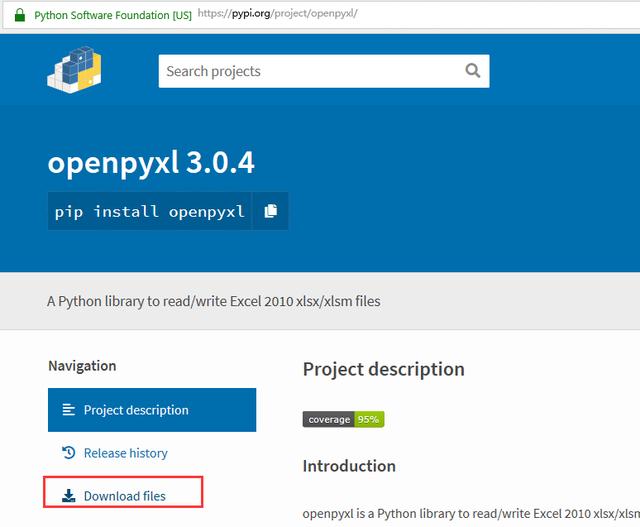Click the Download files arrow icon
Screen dimensions: 640x527
click(69, 496)
